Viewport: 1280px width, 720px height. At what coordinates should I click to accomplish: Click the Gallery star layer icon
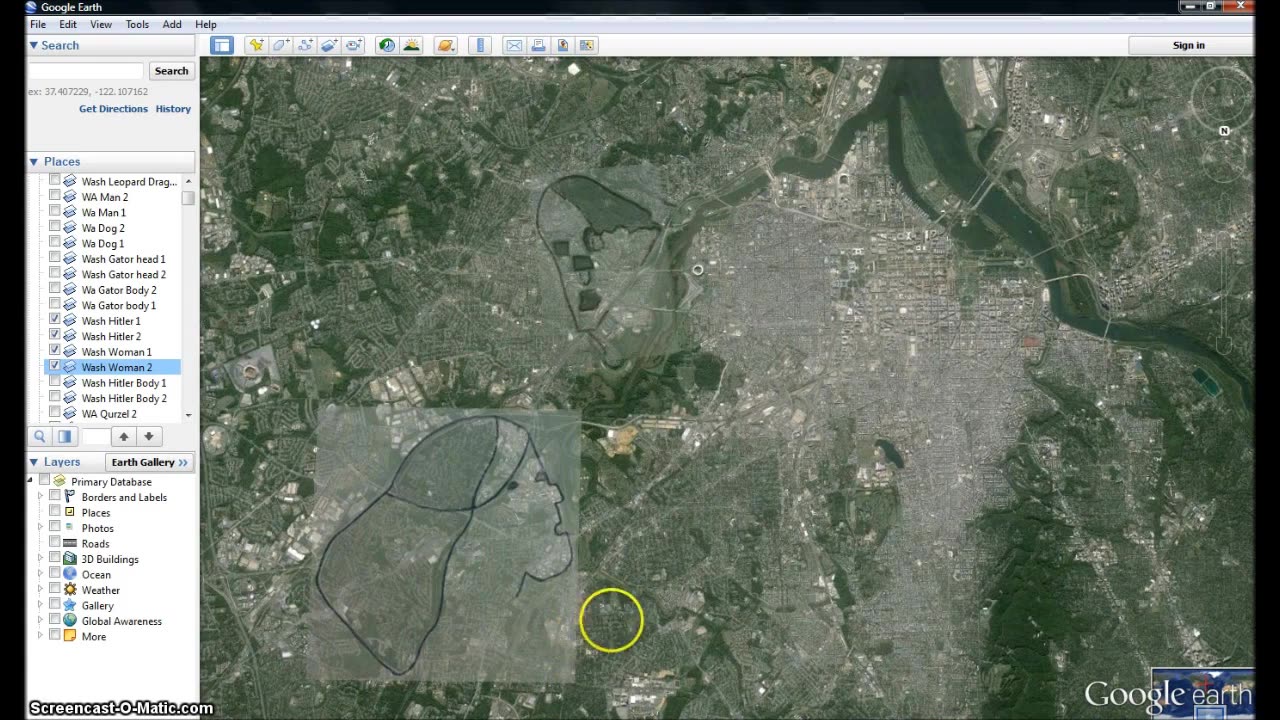(x=70, y=606)
